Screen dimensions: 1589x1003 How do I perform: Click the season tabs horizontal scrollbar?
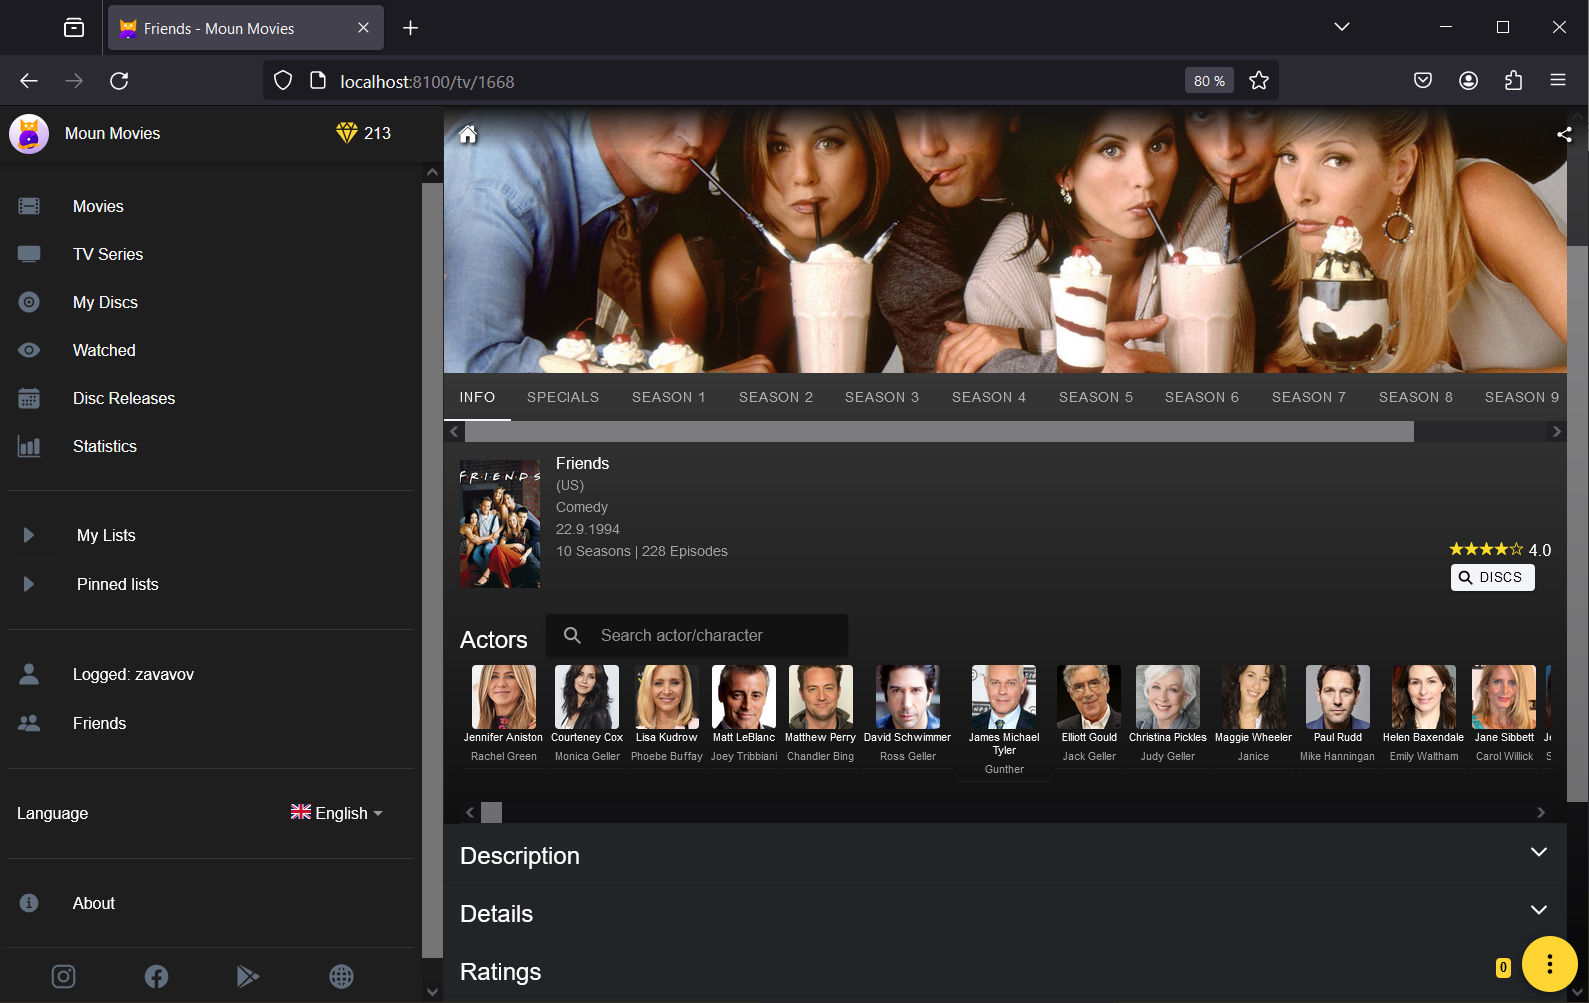click(938, 432)
